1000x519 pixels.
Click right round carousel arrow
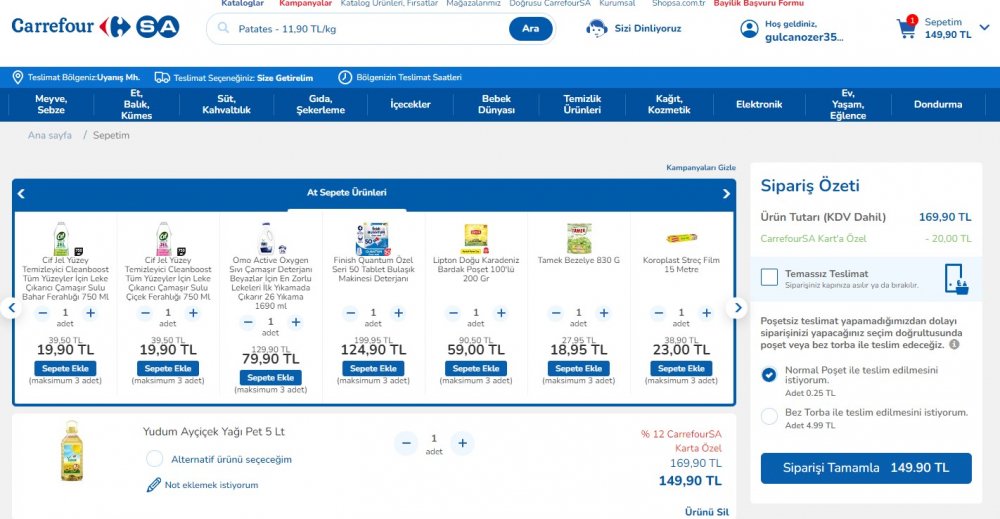pos(738,309)
